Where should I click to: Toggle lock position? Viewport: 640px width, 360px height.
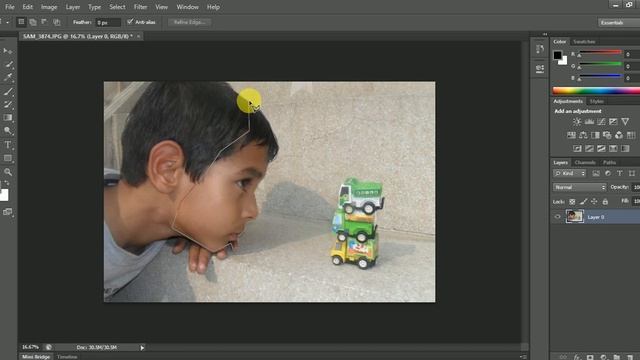click(x=594, y=201)
